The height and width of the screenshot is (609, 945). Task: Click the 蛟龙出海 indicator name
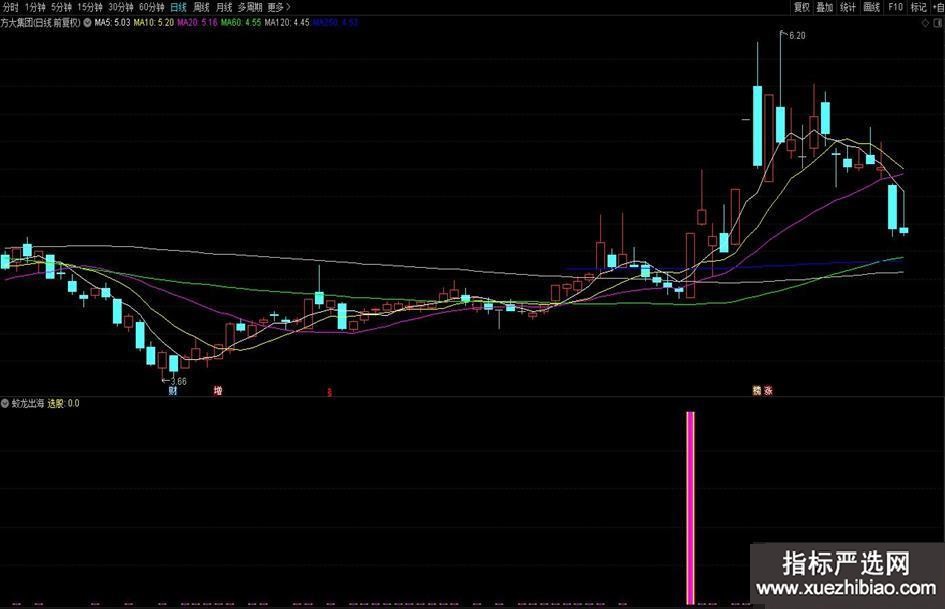(28, 403)
